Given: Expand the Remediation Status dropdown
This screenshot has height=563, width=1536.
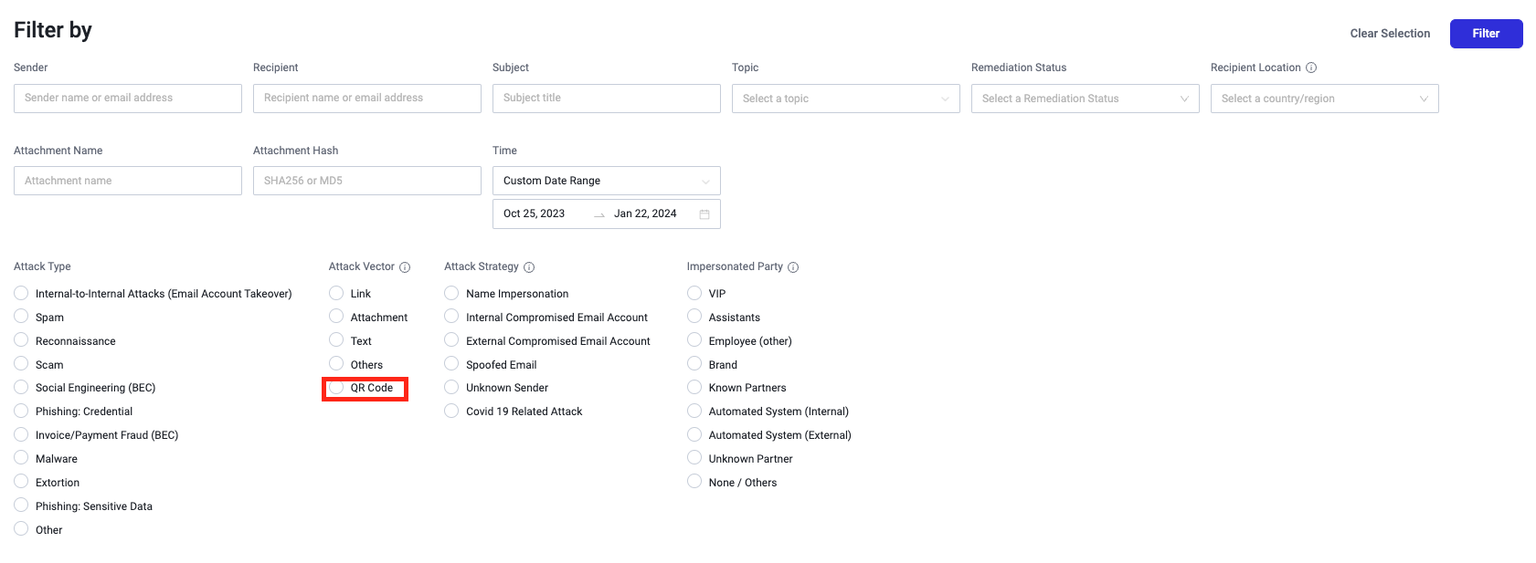Looking at the screenshot, I should pyautogui.click(x=1084, y=99).
